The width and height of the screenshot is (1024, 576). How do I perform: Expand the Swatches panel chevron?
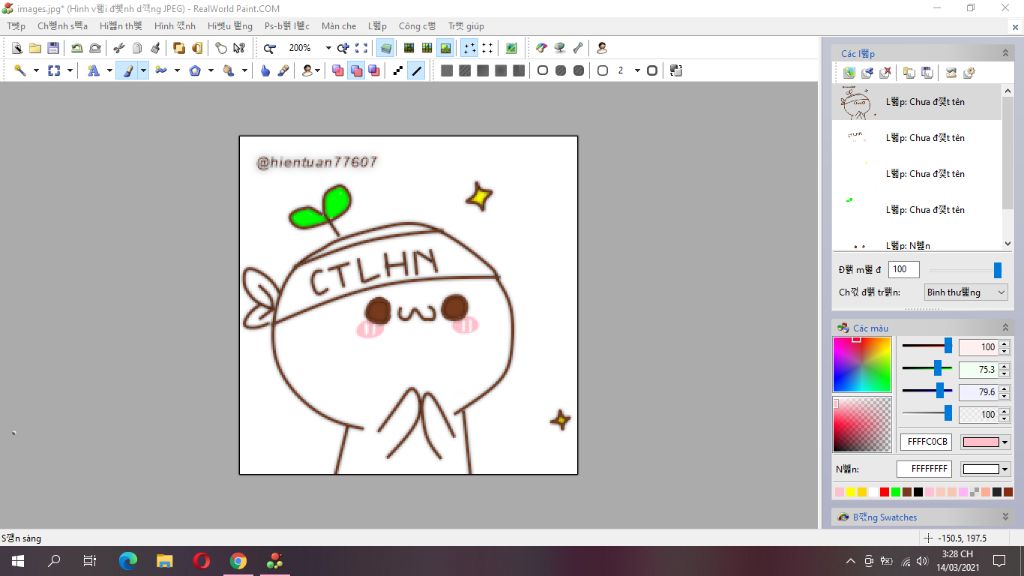tap(1005, 517)
